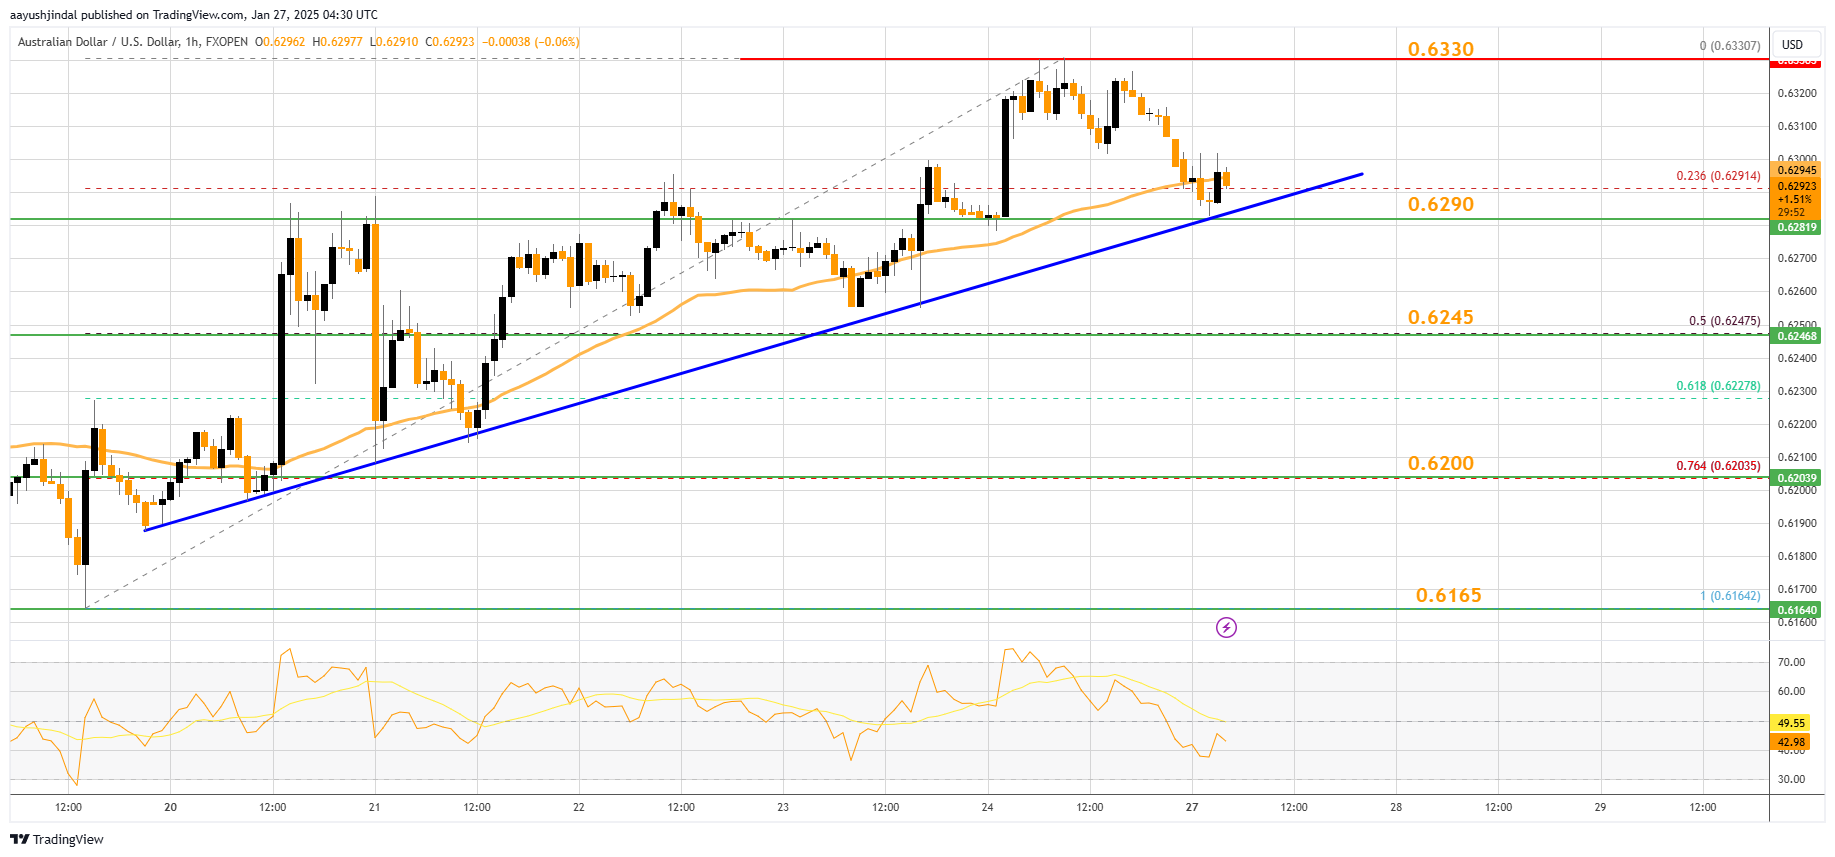Screen dimensions: 1835x857
Task: Click the Fibonacci label 0.764 (0.62035)
Action: [x=1718, y=466]
